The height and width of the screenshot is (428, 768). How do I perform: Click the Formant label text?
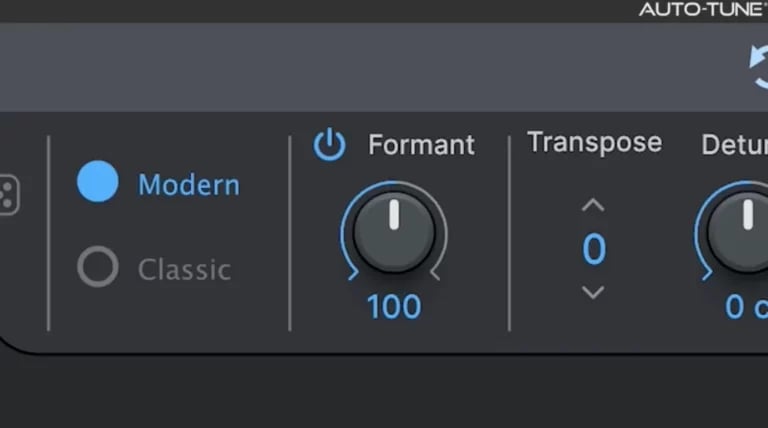[x=421, y=145]
